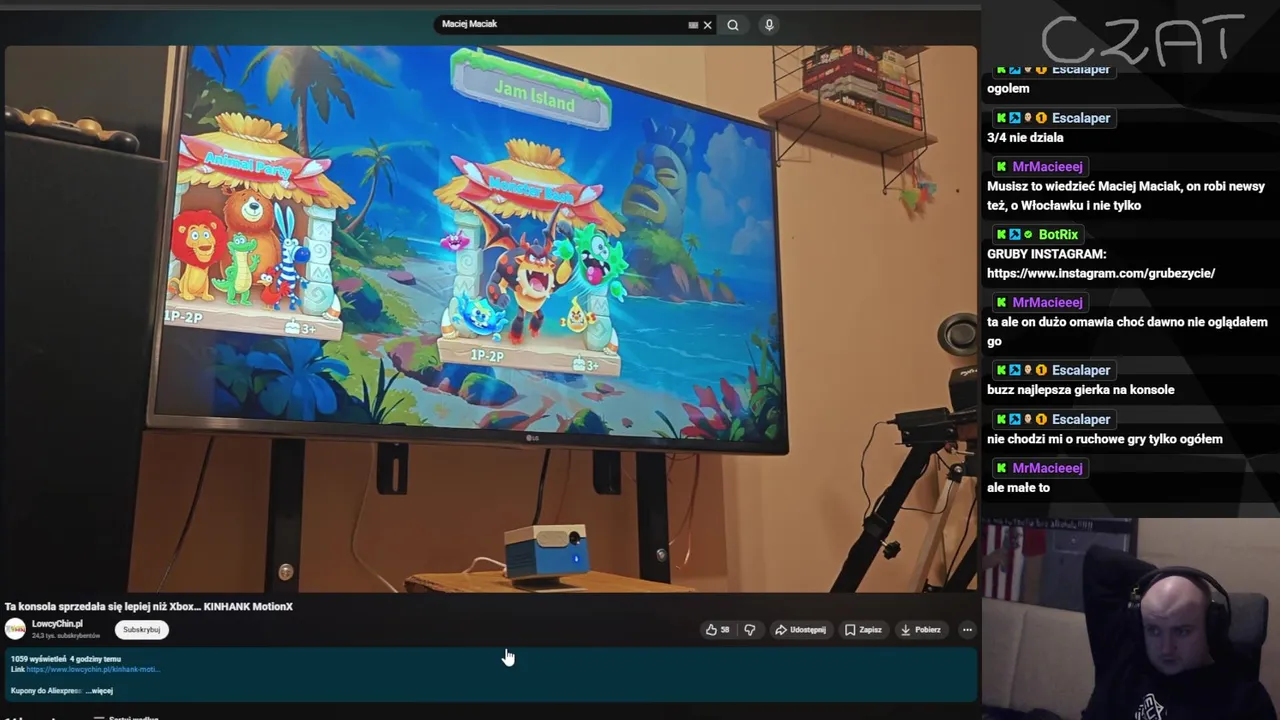The image size is (1280, 720).
Task: Like the video with thumbs-up
Action: [718, 630]
